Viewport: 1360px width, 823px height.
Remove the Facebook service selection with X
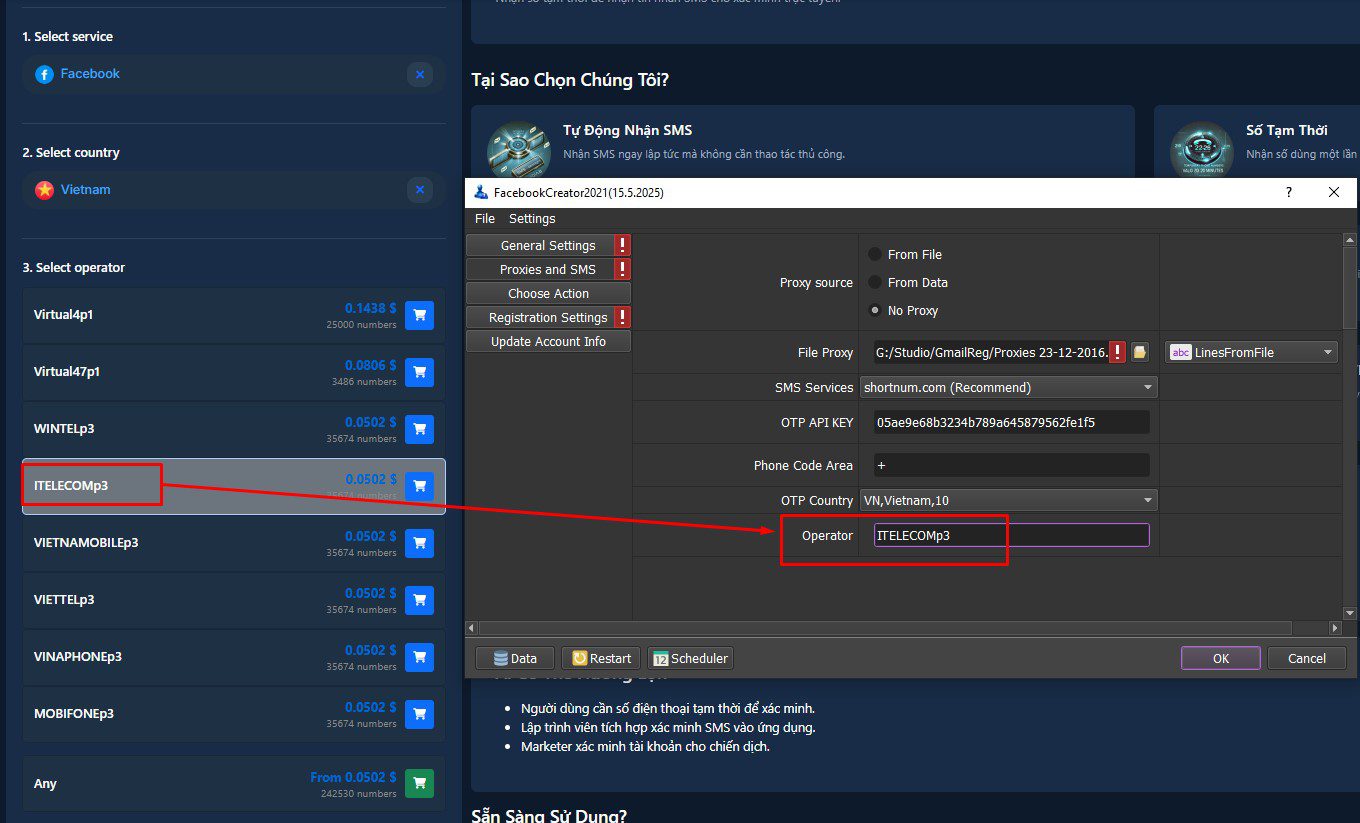420,74
